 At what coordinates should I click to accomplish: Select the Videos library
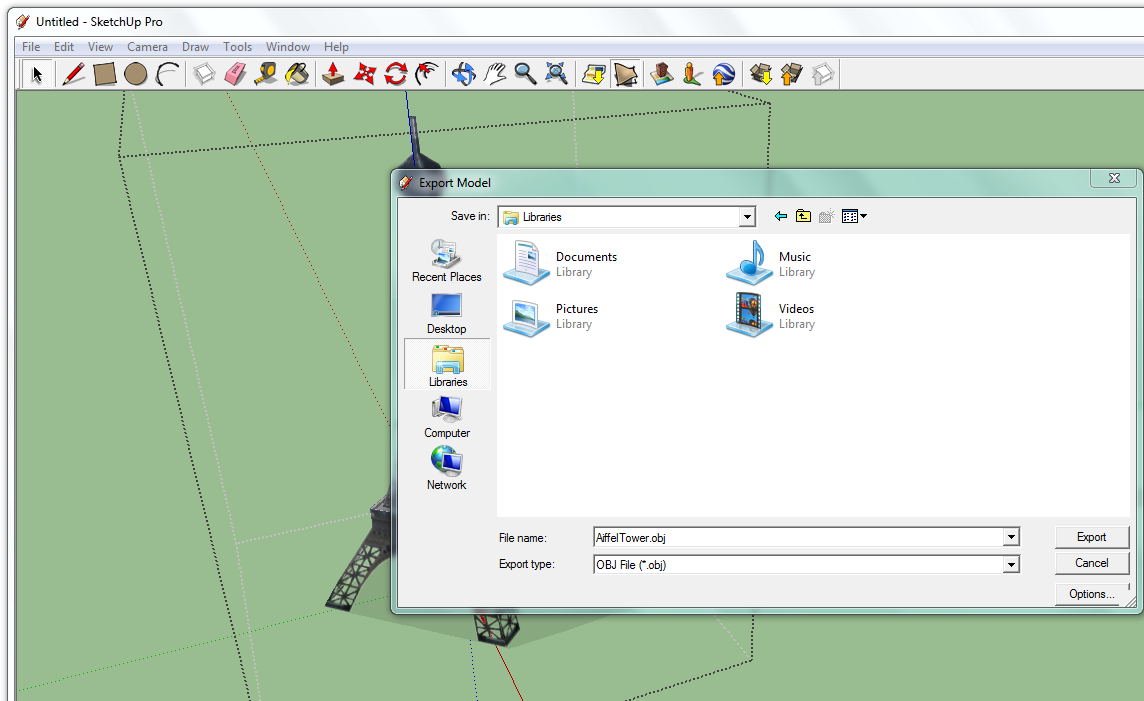(x=770, y=316)
